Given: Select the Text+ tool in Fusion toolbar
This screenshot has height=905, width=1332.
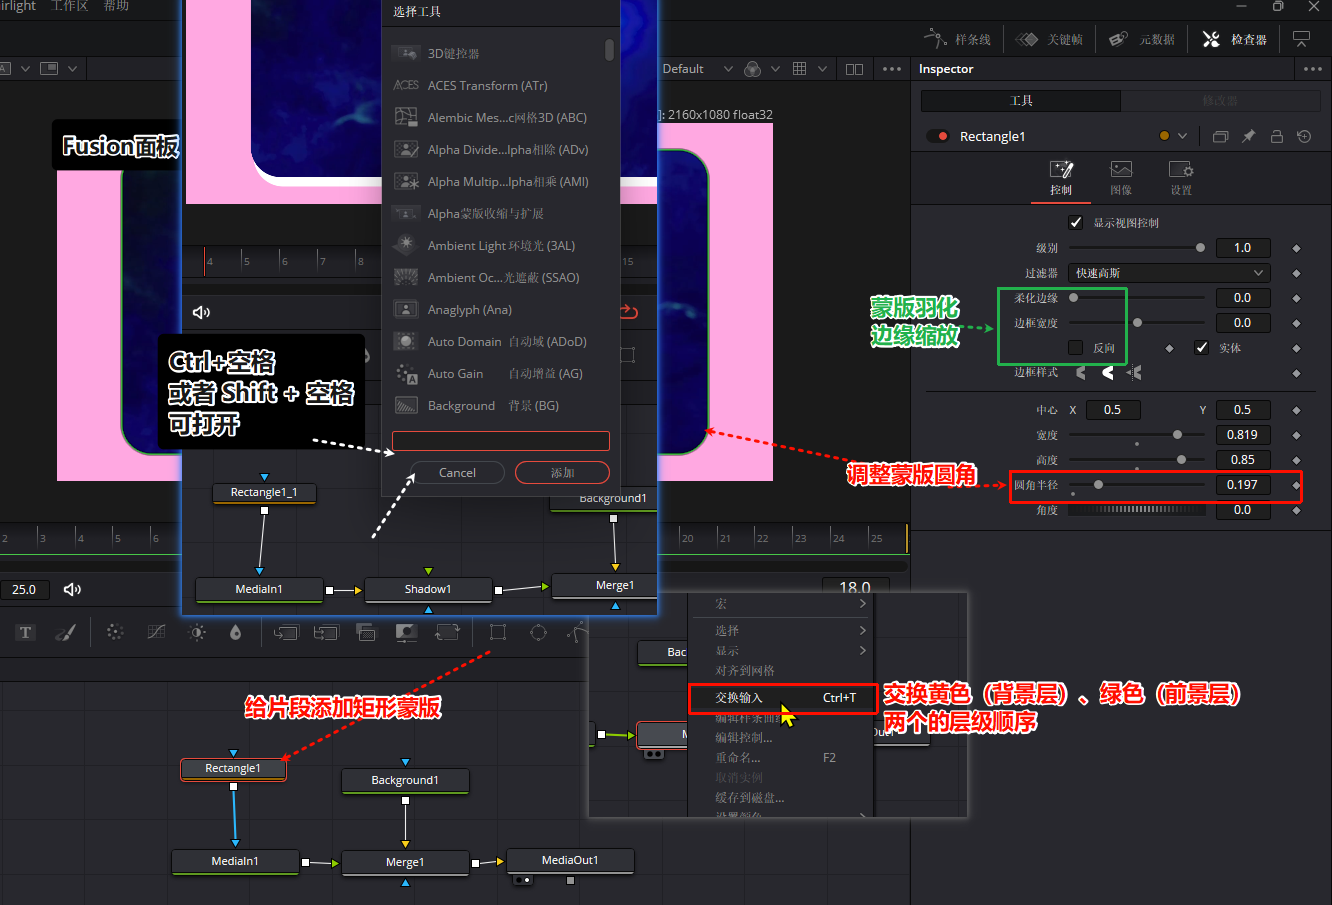Looking at the screenshot, I should 26,632.
